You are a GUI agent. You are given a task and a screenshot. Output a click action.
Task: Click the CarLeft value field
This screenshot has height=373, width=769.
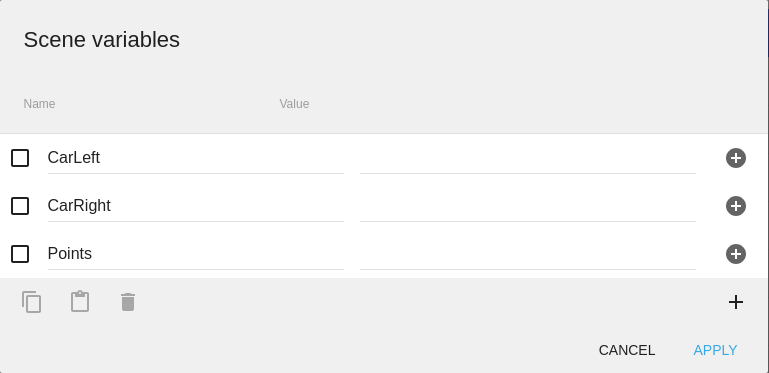tap(528, 158)
